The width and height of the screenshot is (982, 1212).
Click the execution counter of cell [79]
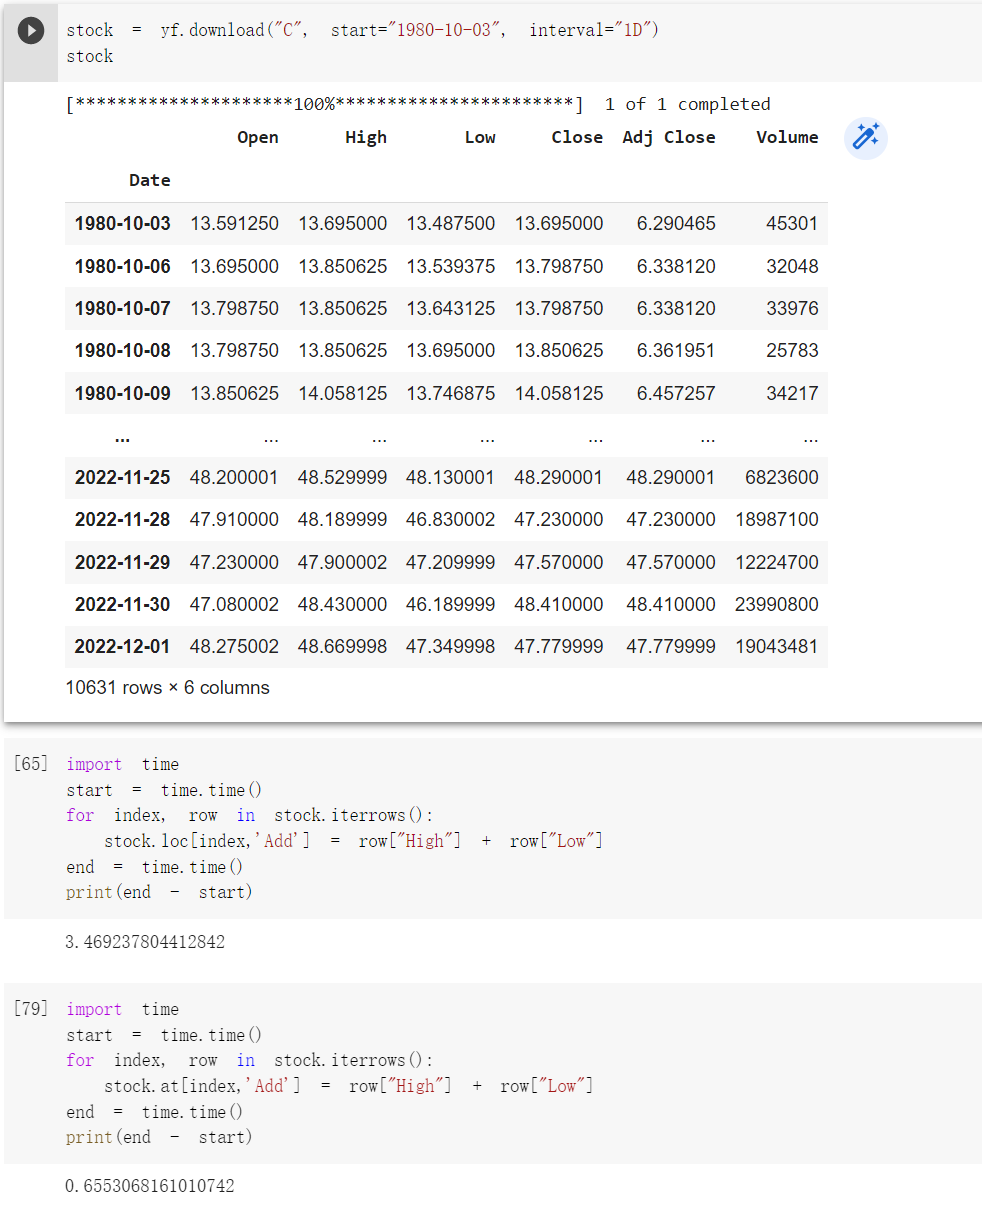pyautogui.click(x=29, y=1009)
